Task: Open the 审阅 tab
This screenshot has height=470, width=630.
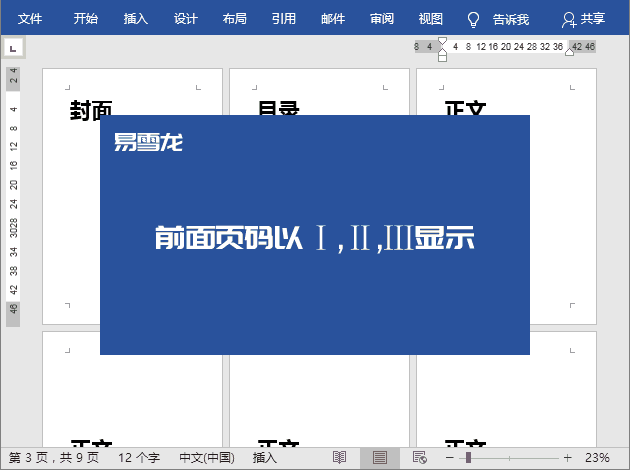Action: click(382, 18)
